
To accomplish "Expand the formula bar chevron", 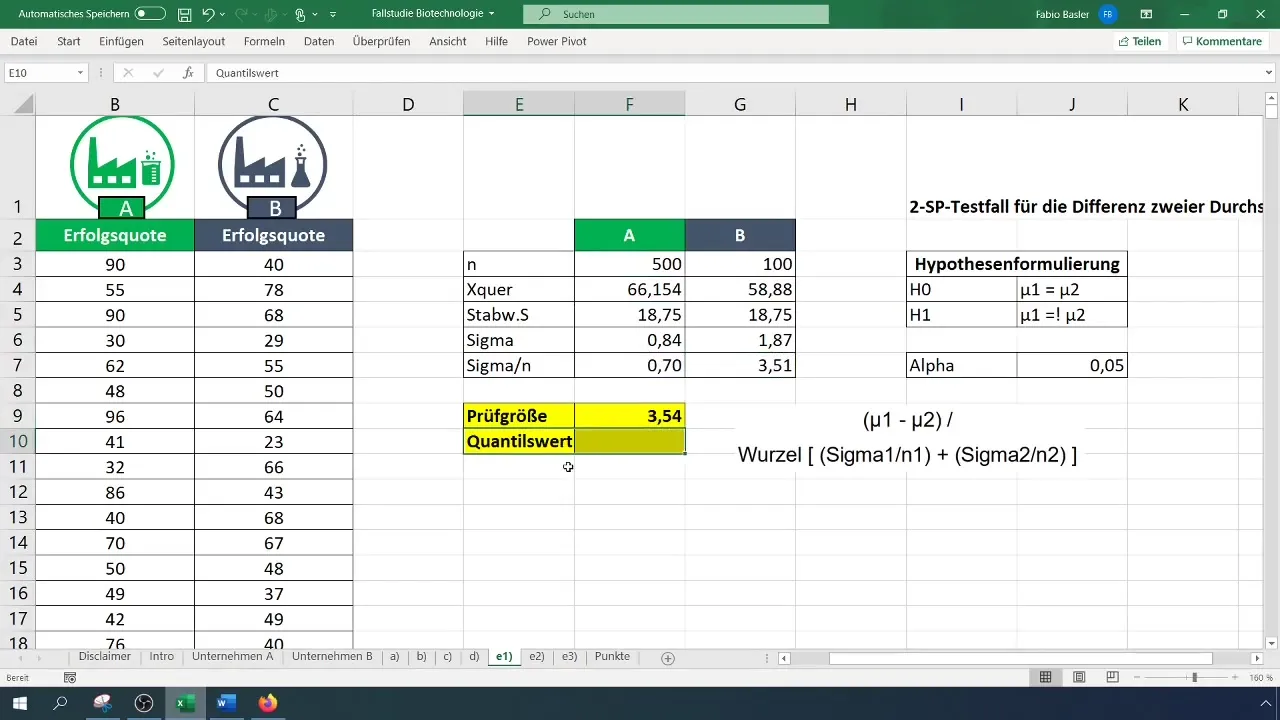I will [x=1270, y=73].
